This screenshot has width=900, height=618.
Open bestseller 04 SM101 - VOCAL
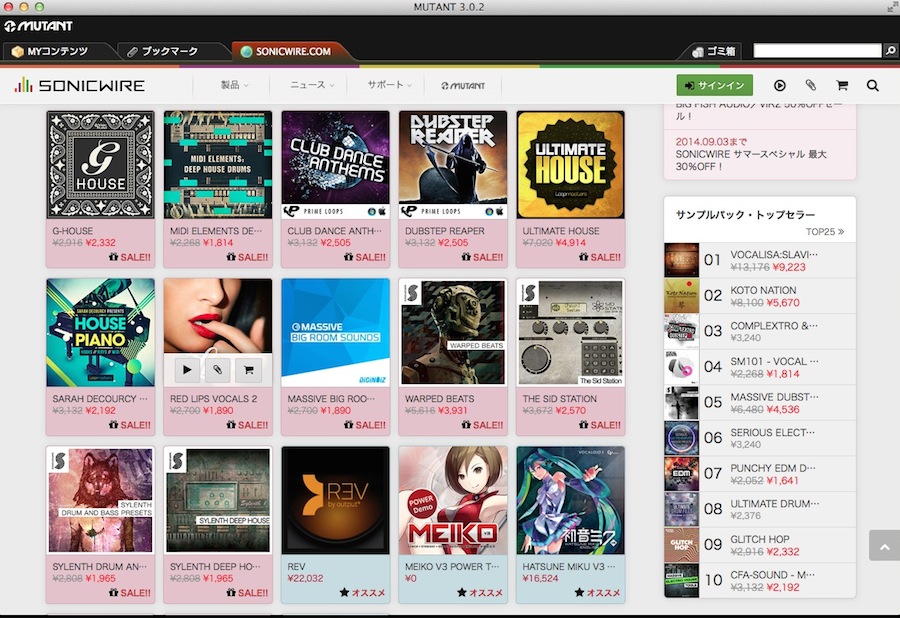(x=760, y=367)
